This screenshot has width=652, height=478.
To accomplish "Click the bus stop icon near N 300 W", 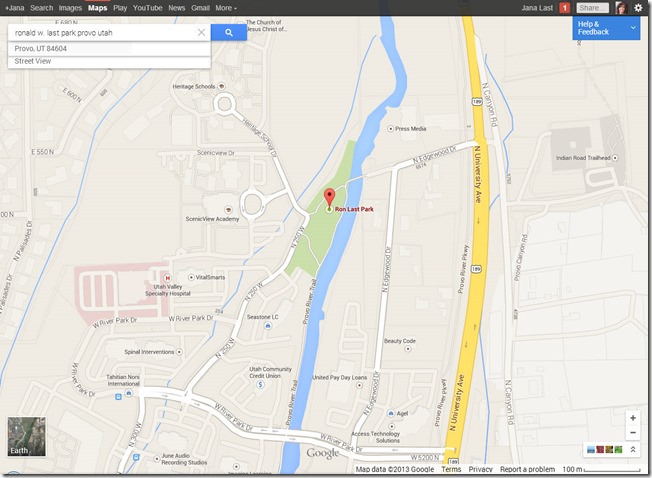I will pyautogui.click(x=136, y=457).
